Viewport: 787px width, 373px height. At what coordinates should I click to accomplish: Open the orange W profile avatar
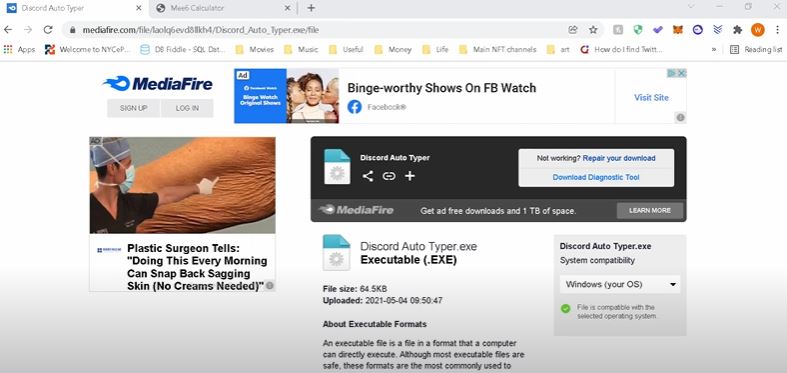point(757,30)
